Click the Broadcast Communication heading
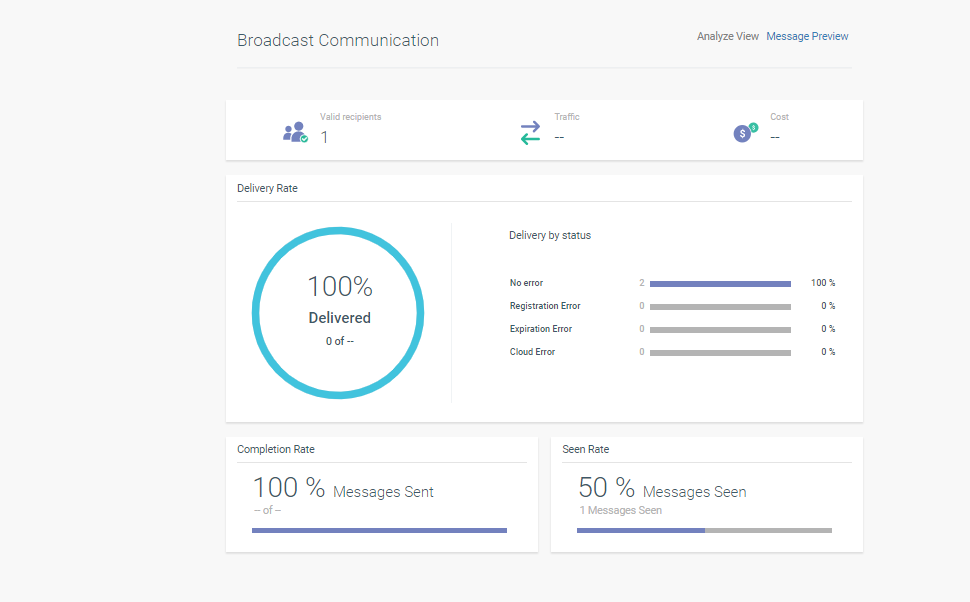 [x=338, y=41]
